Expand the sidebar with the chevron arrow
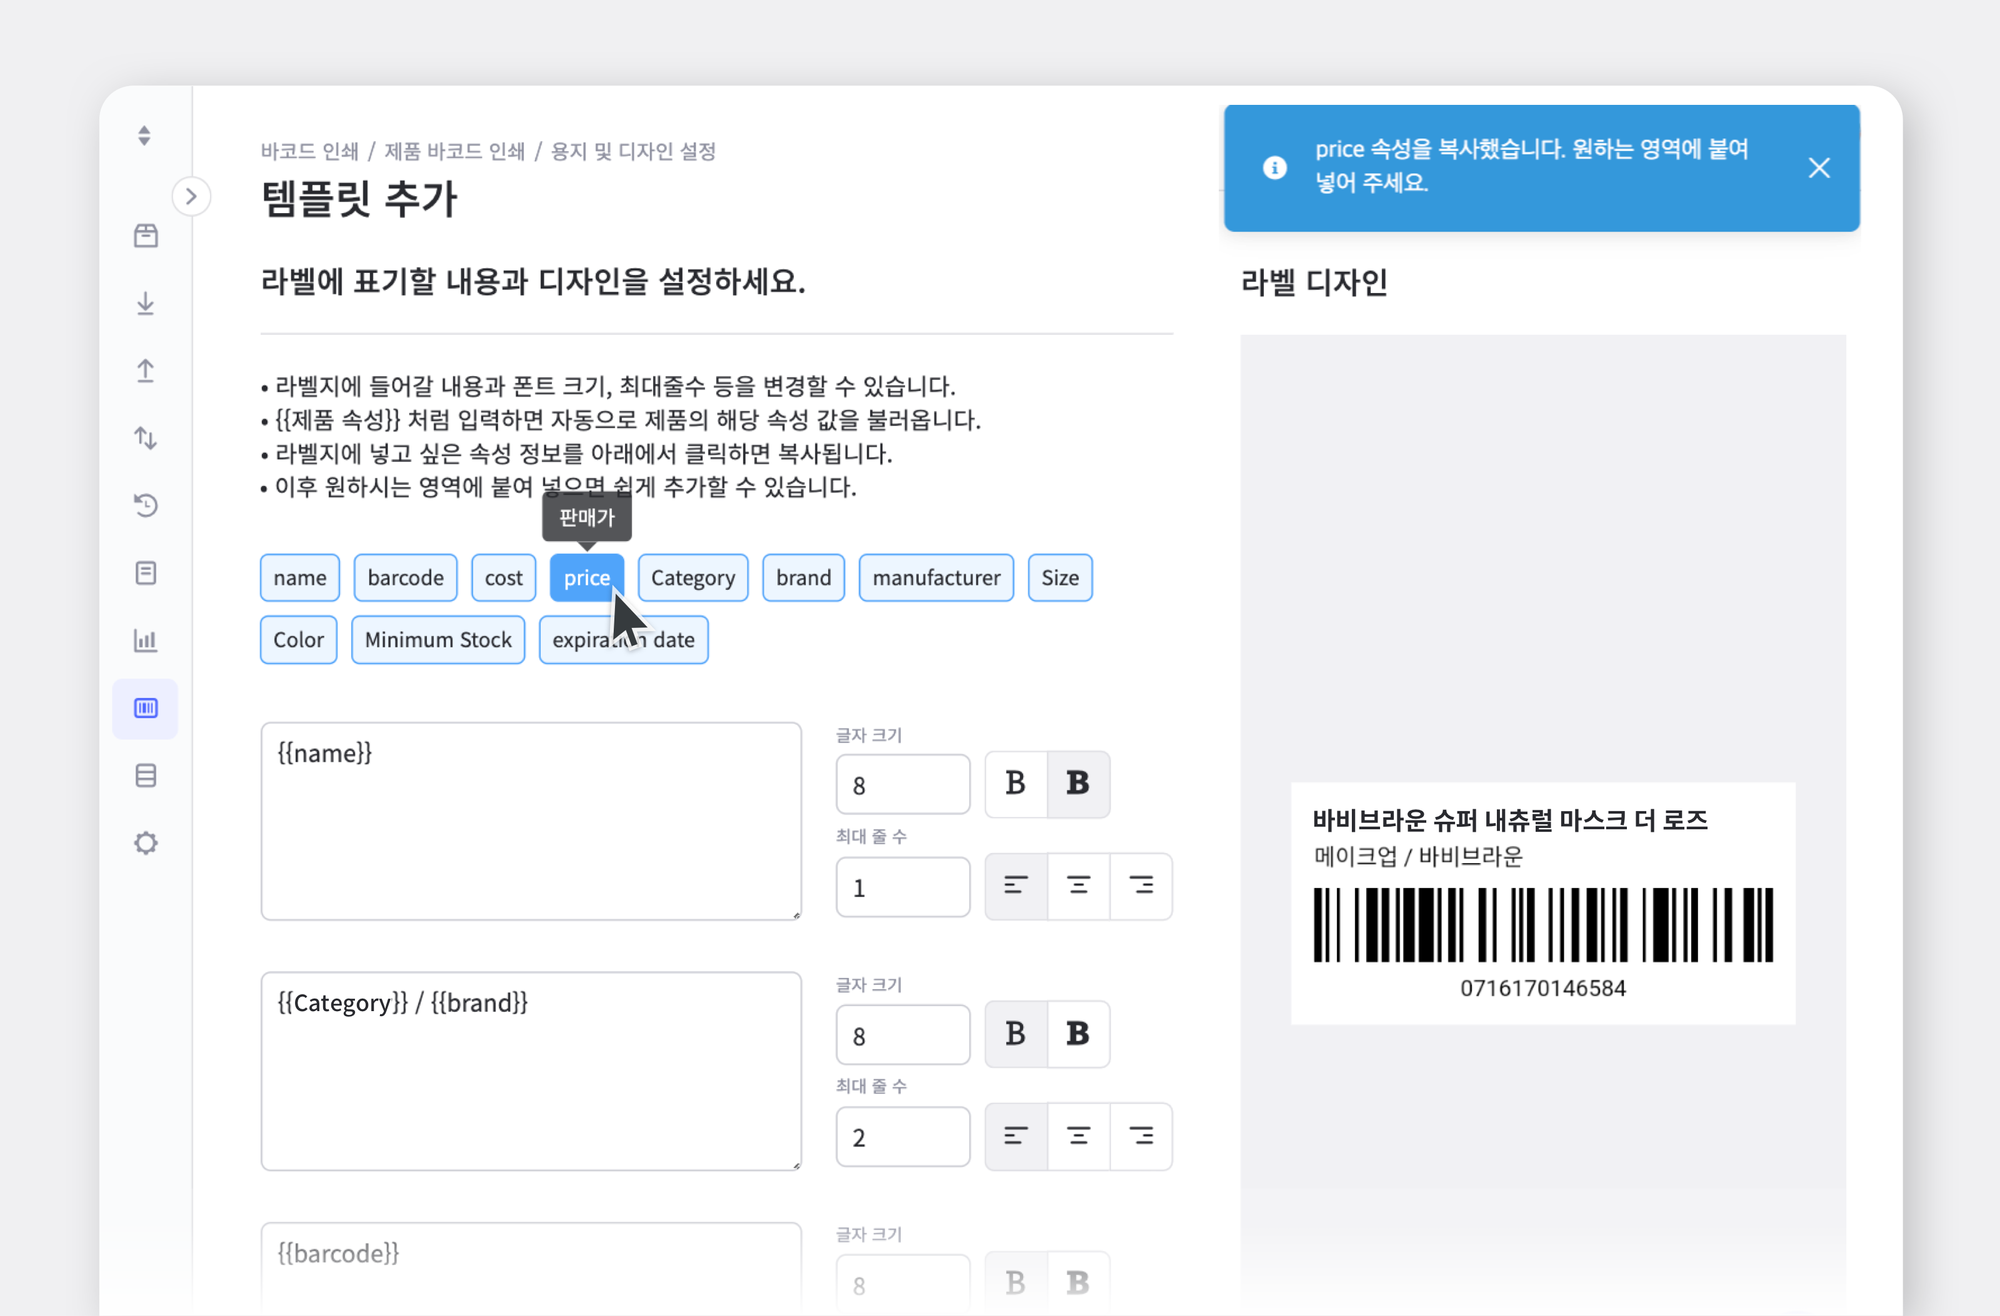The height and width of the screenshot is (1316, 2000). click(191, 196)
